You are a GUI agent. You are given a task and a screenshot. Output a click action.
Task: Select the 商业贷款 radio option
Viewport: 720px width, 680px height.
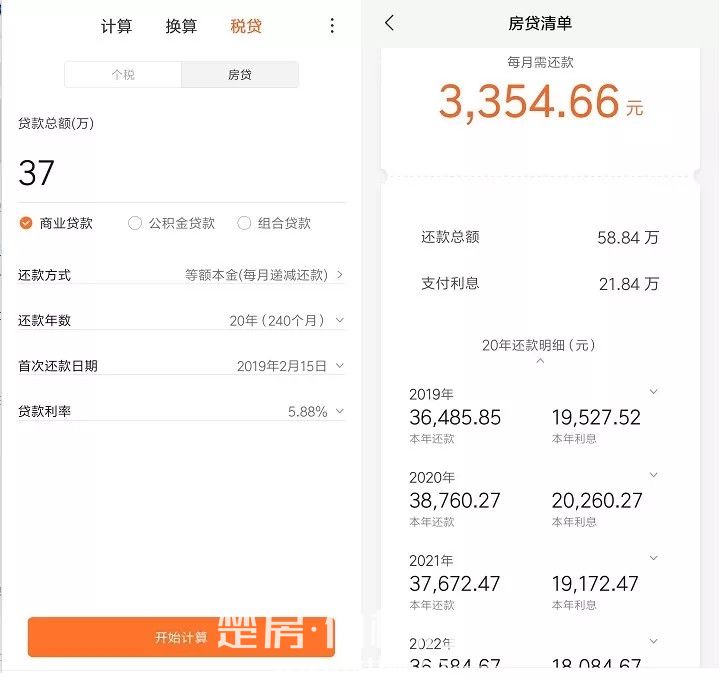(x=27, y=223)
